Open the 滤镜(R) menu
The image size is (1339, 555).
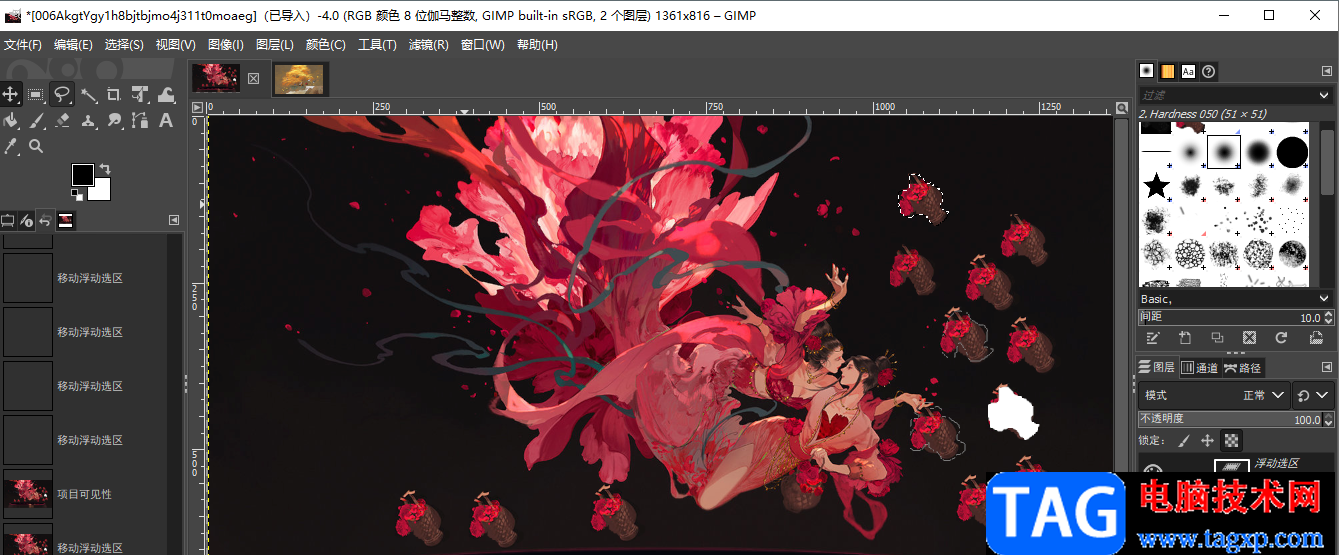click(429, 45)
